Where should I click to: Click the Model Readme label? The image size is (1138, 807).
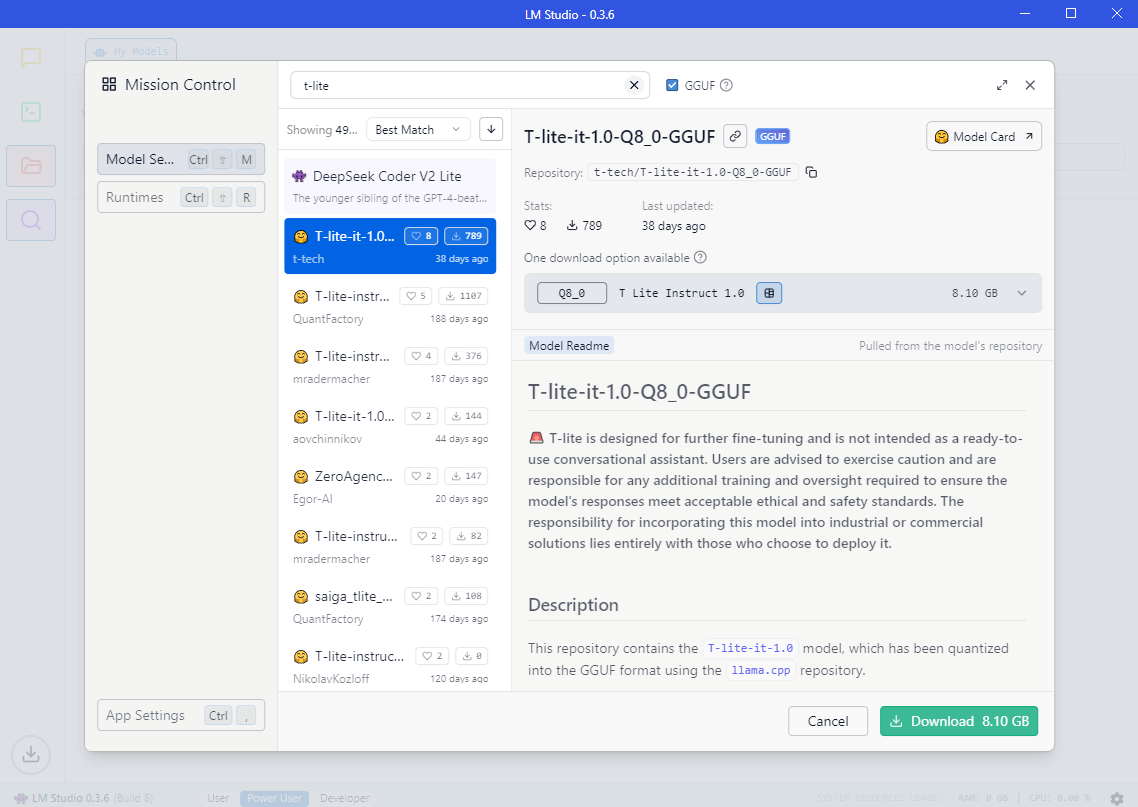[x=569, y=345]
